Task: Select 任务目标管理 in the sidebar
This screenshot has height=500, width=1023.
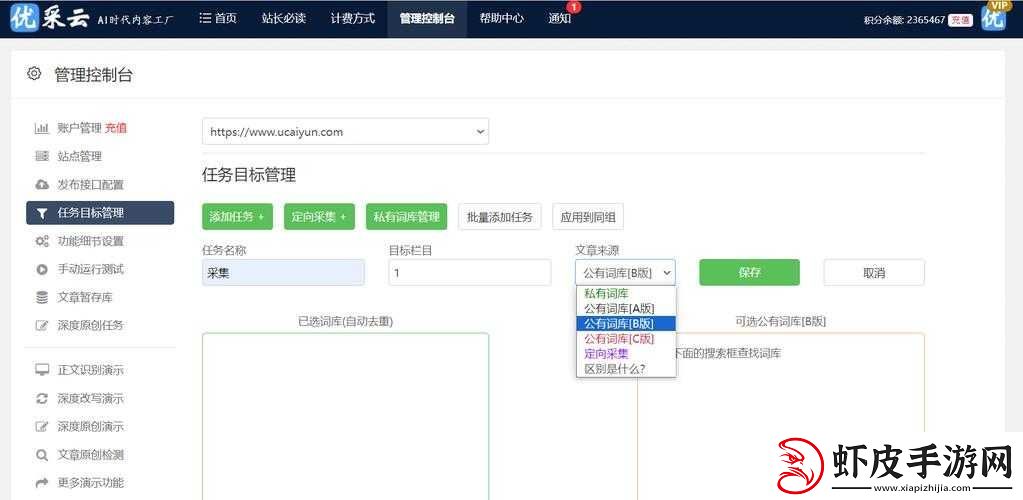Action: (100, 213)
